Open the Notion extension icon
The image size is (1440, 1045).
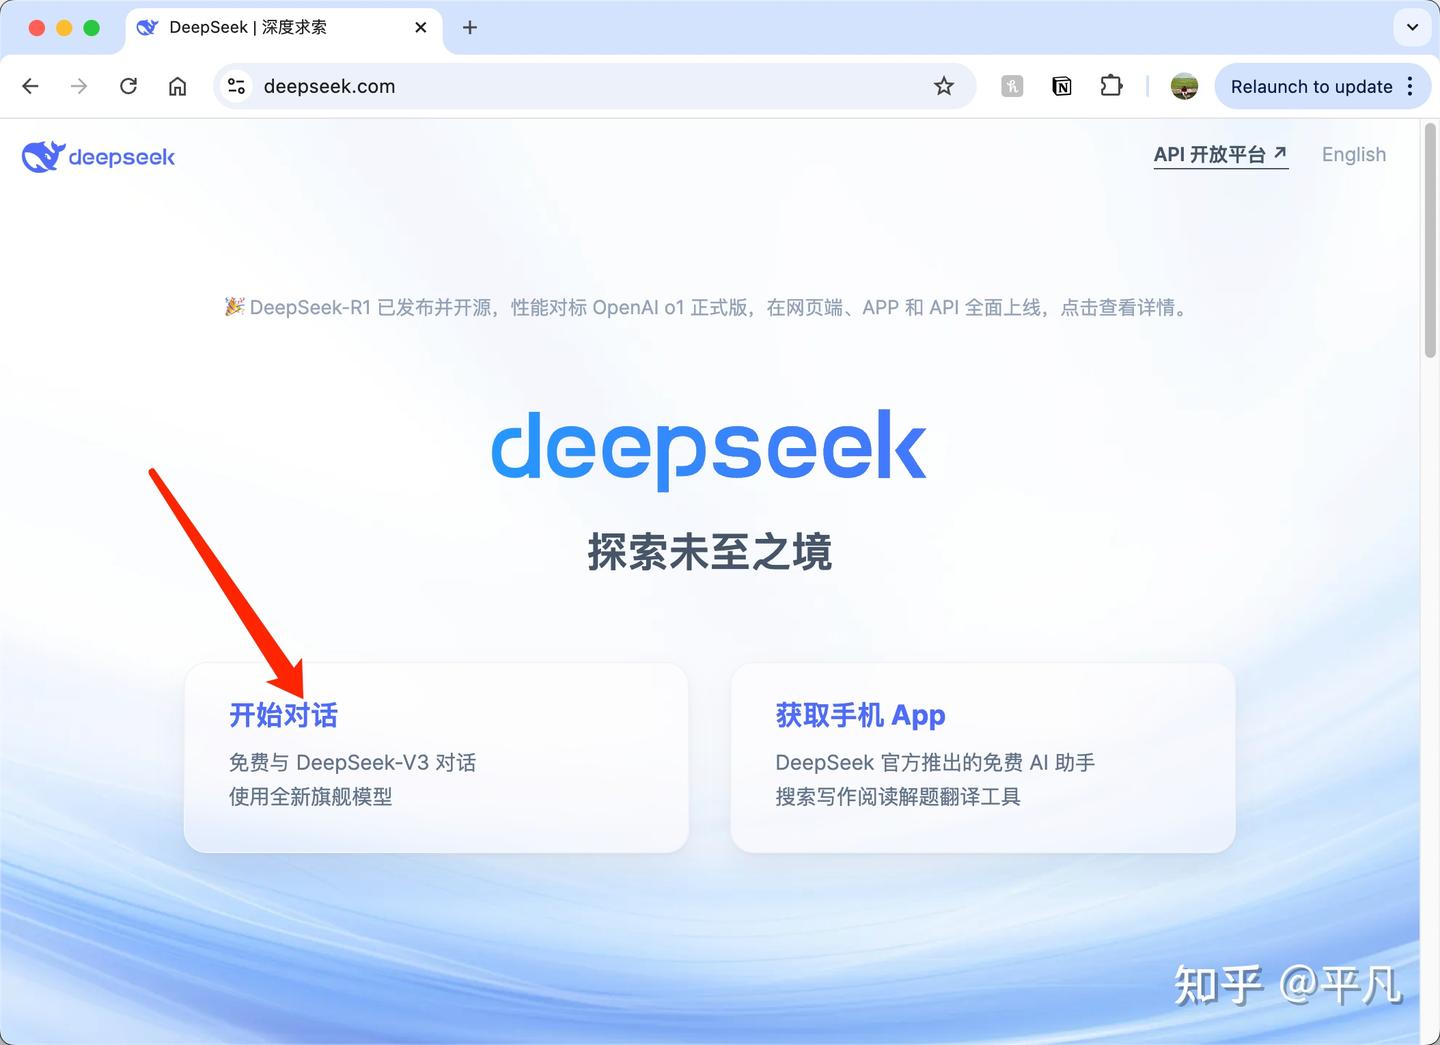pyautogui.click(x=1061, y=86)
